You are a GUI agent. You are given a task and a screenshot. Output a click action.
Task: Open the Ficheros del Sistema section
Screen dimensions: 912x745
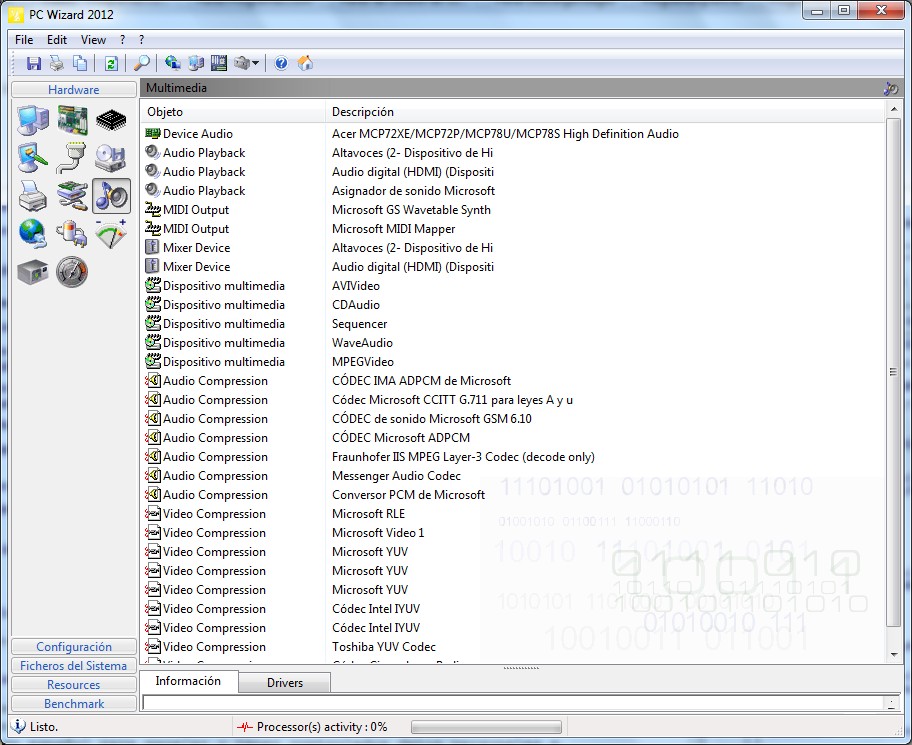pos(74,666)
